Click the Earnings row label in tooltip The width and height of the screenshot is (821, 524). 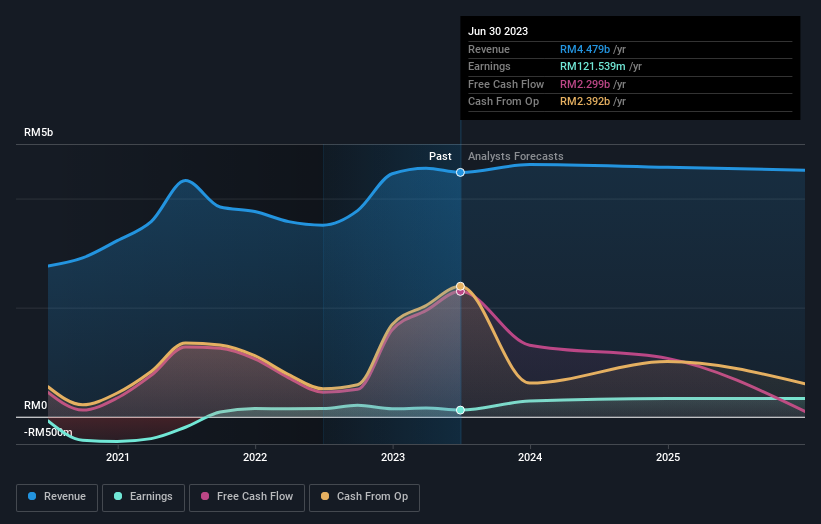click(x=489, y=66)
